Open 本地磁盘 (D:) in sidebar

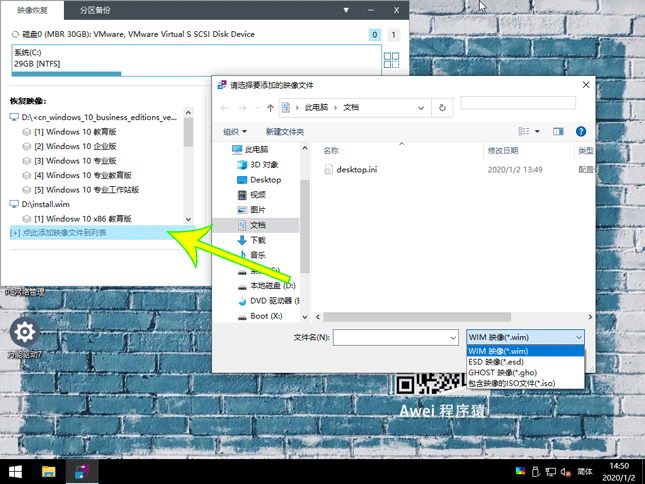point(267,285)
